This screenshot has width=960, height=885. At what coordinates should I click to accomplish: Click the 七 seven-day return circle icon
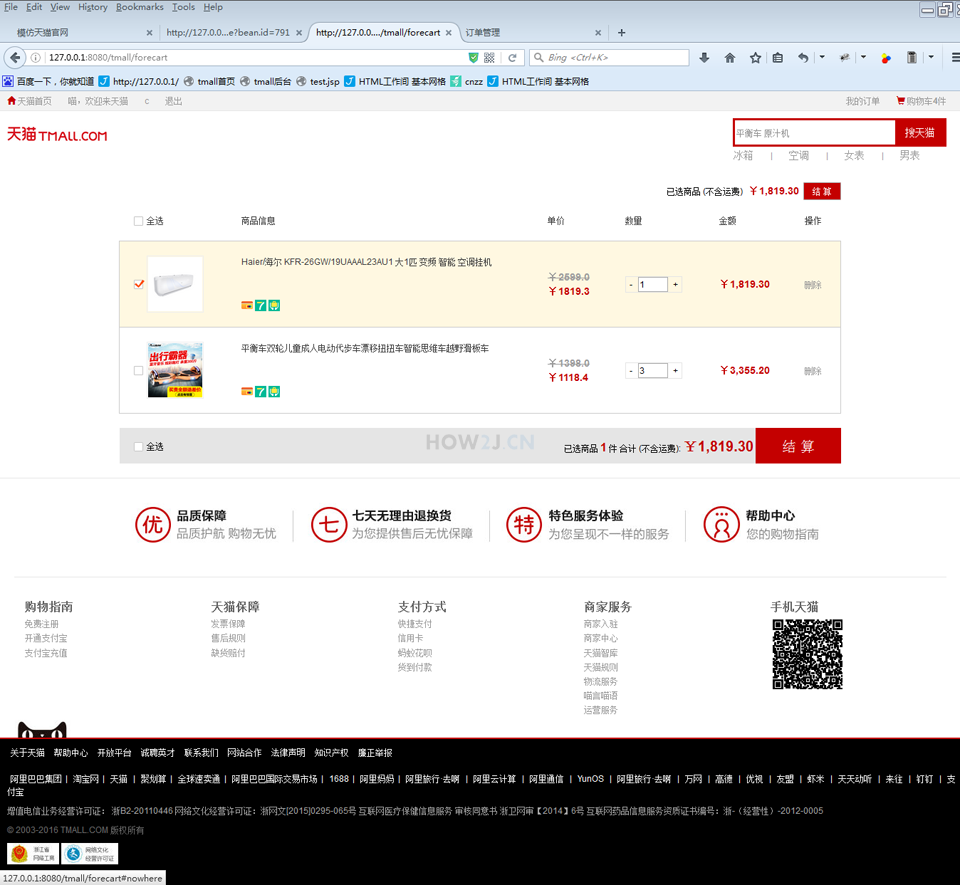tap(329, 525)
